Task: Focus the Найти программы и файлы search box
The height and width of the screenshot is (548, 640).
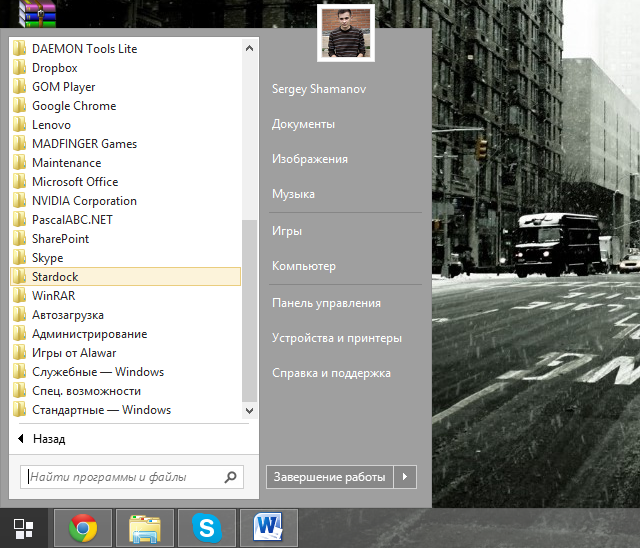Action: click(132, 477)
